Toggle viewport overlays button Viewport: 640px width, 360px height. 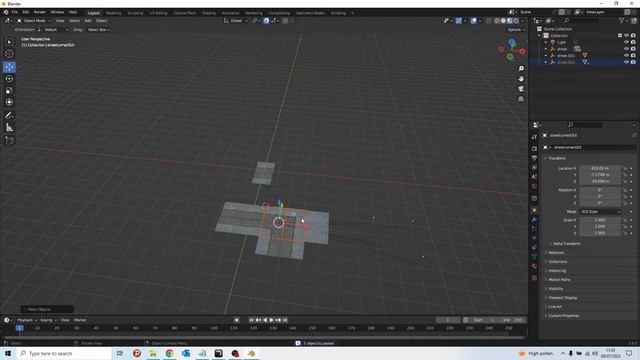pyautogui.click(x=473, y=20)
